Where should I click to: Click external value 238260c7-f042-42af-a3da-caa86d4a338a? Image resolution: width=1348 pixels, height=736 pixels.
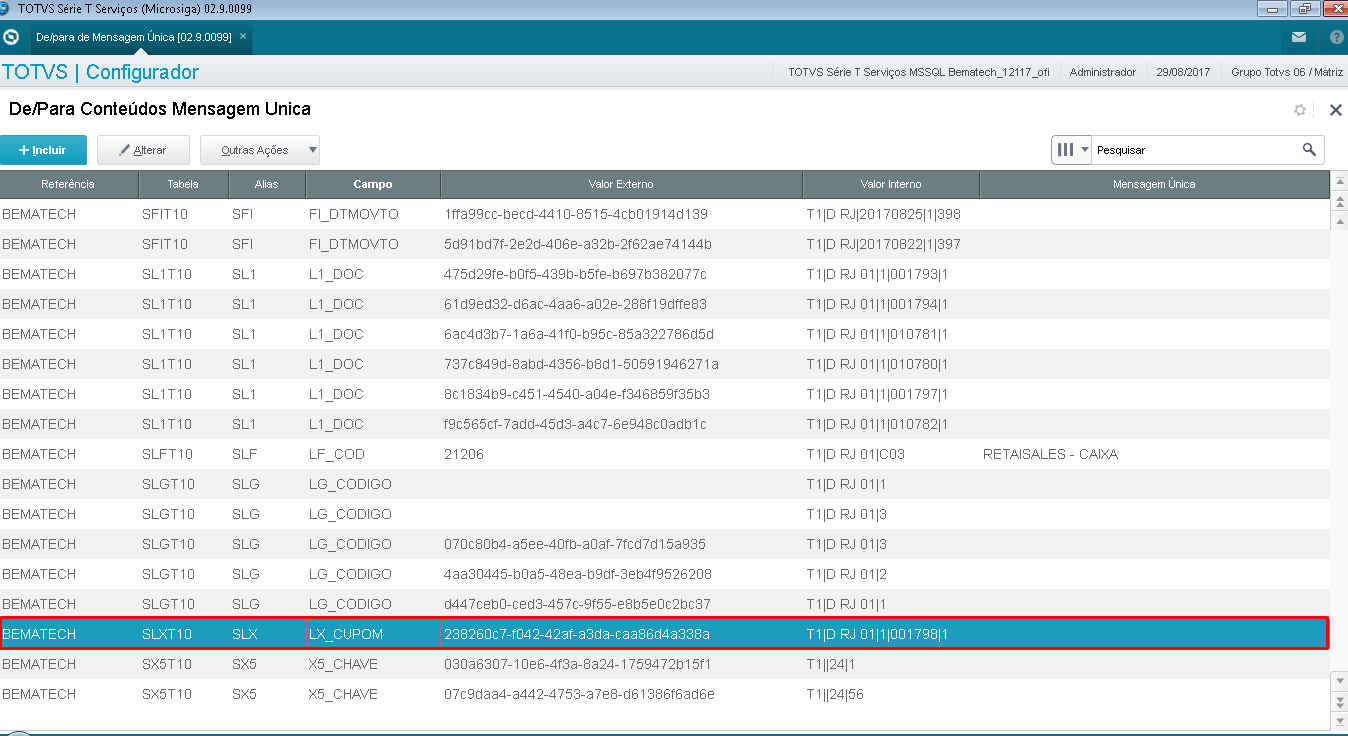pos(577,634)
